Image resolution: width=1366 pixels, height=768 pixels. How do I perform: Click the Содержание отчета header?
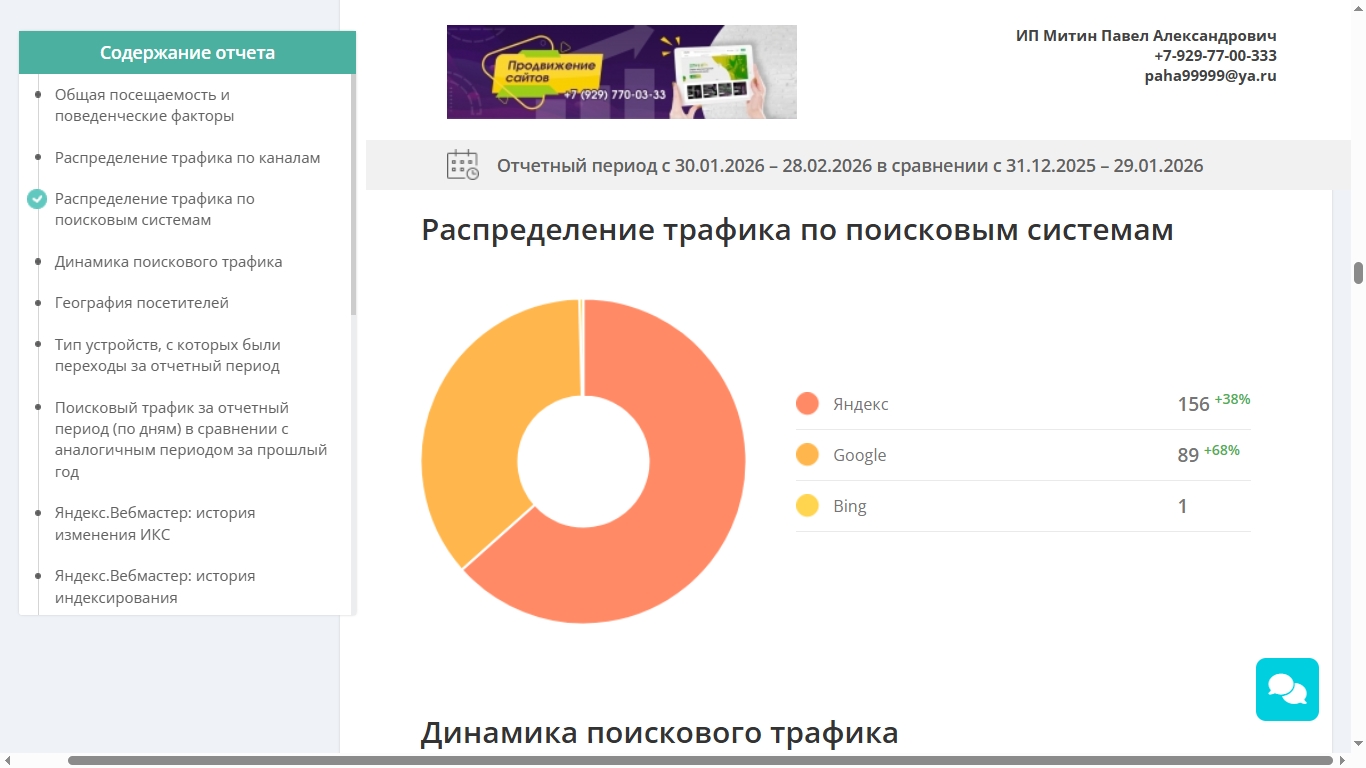187,52
